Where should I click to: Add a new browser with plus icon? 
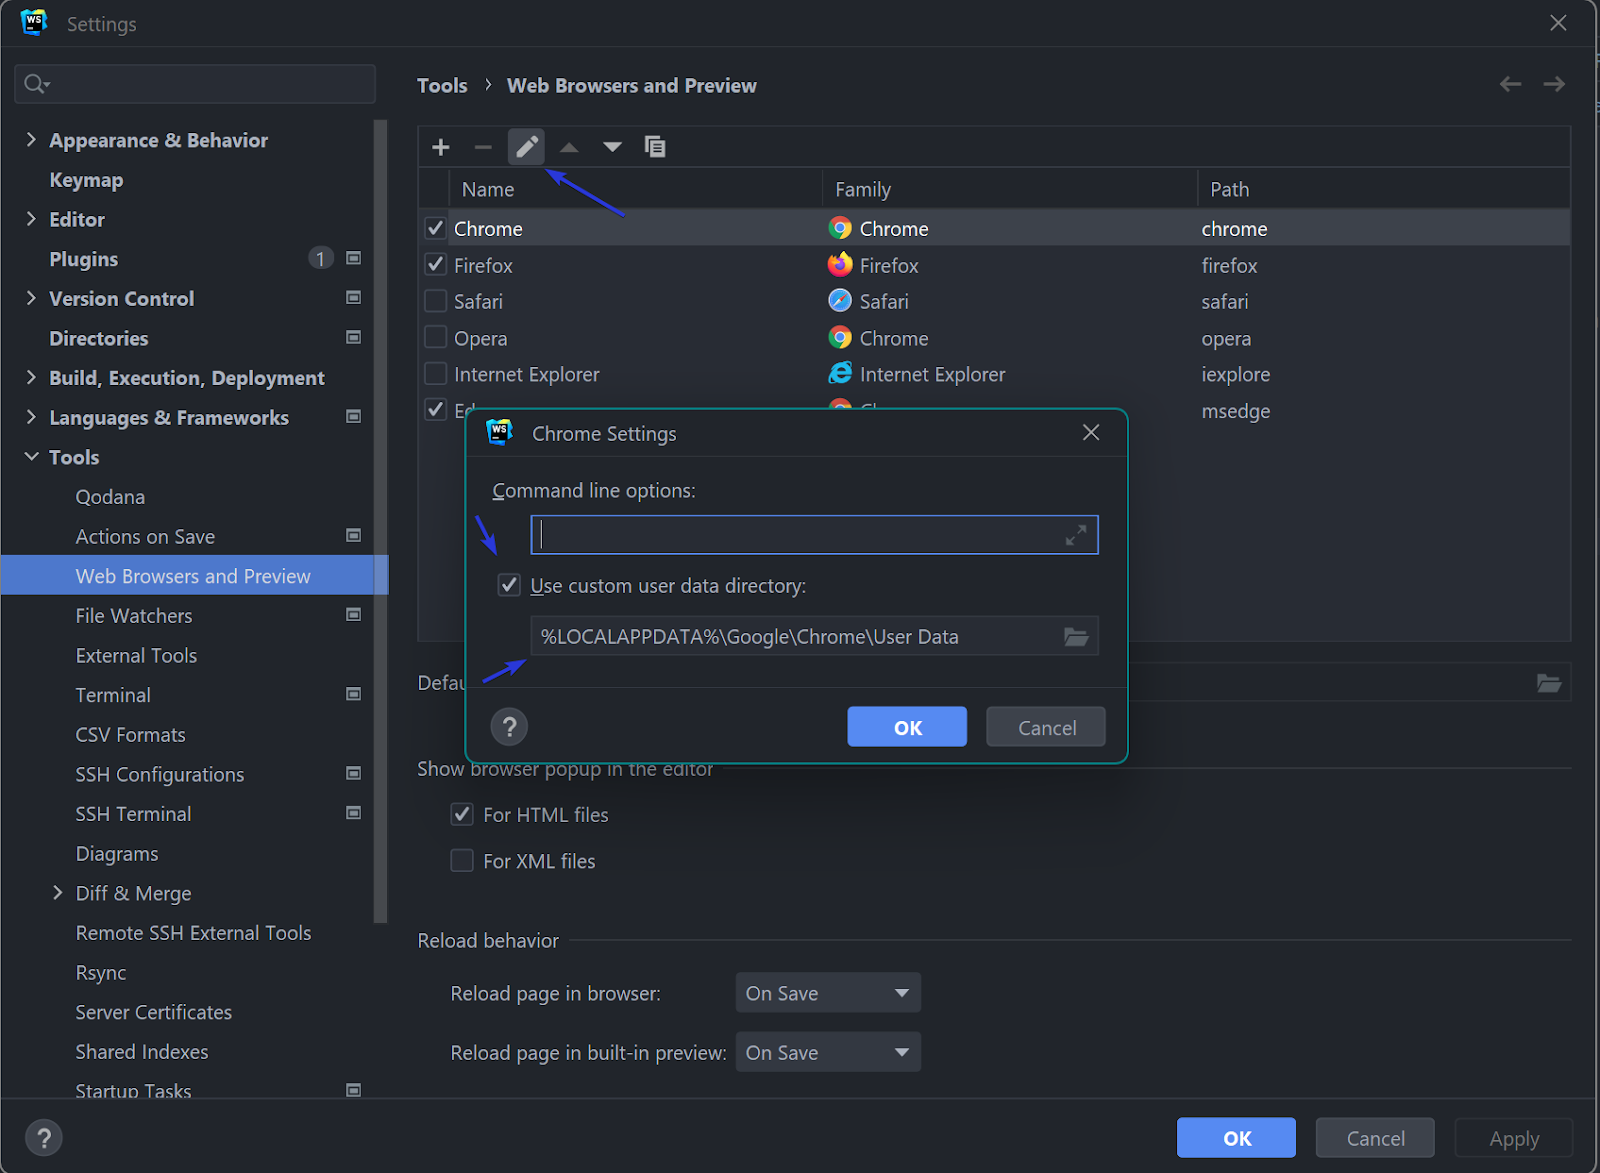(440, 147)
